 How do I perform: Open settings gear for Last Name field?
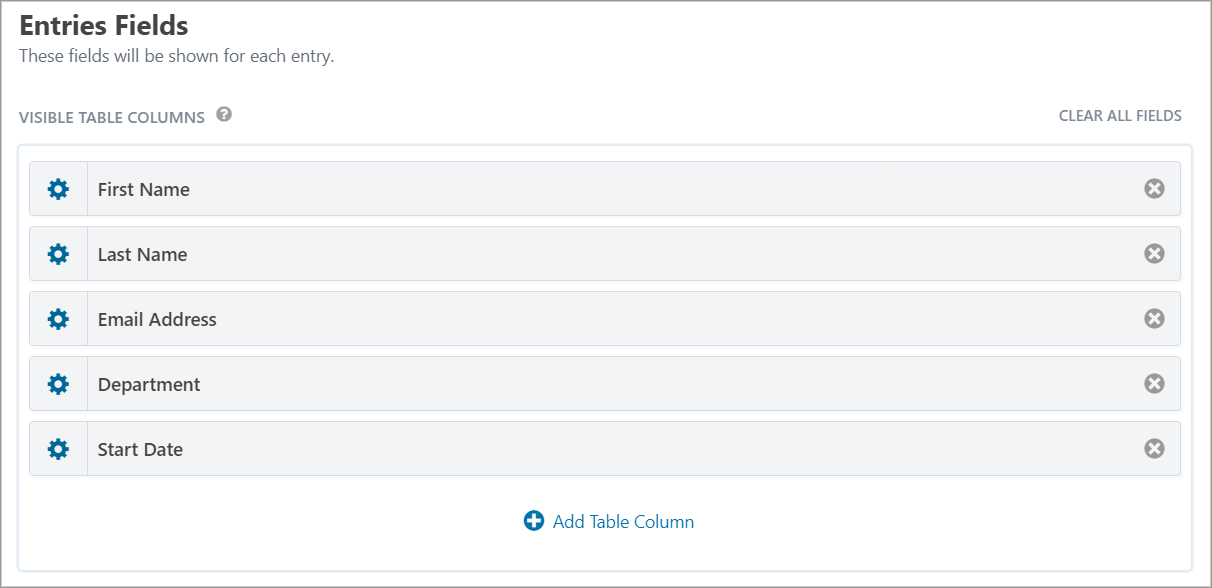tap(59, 254)
